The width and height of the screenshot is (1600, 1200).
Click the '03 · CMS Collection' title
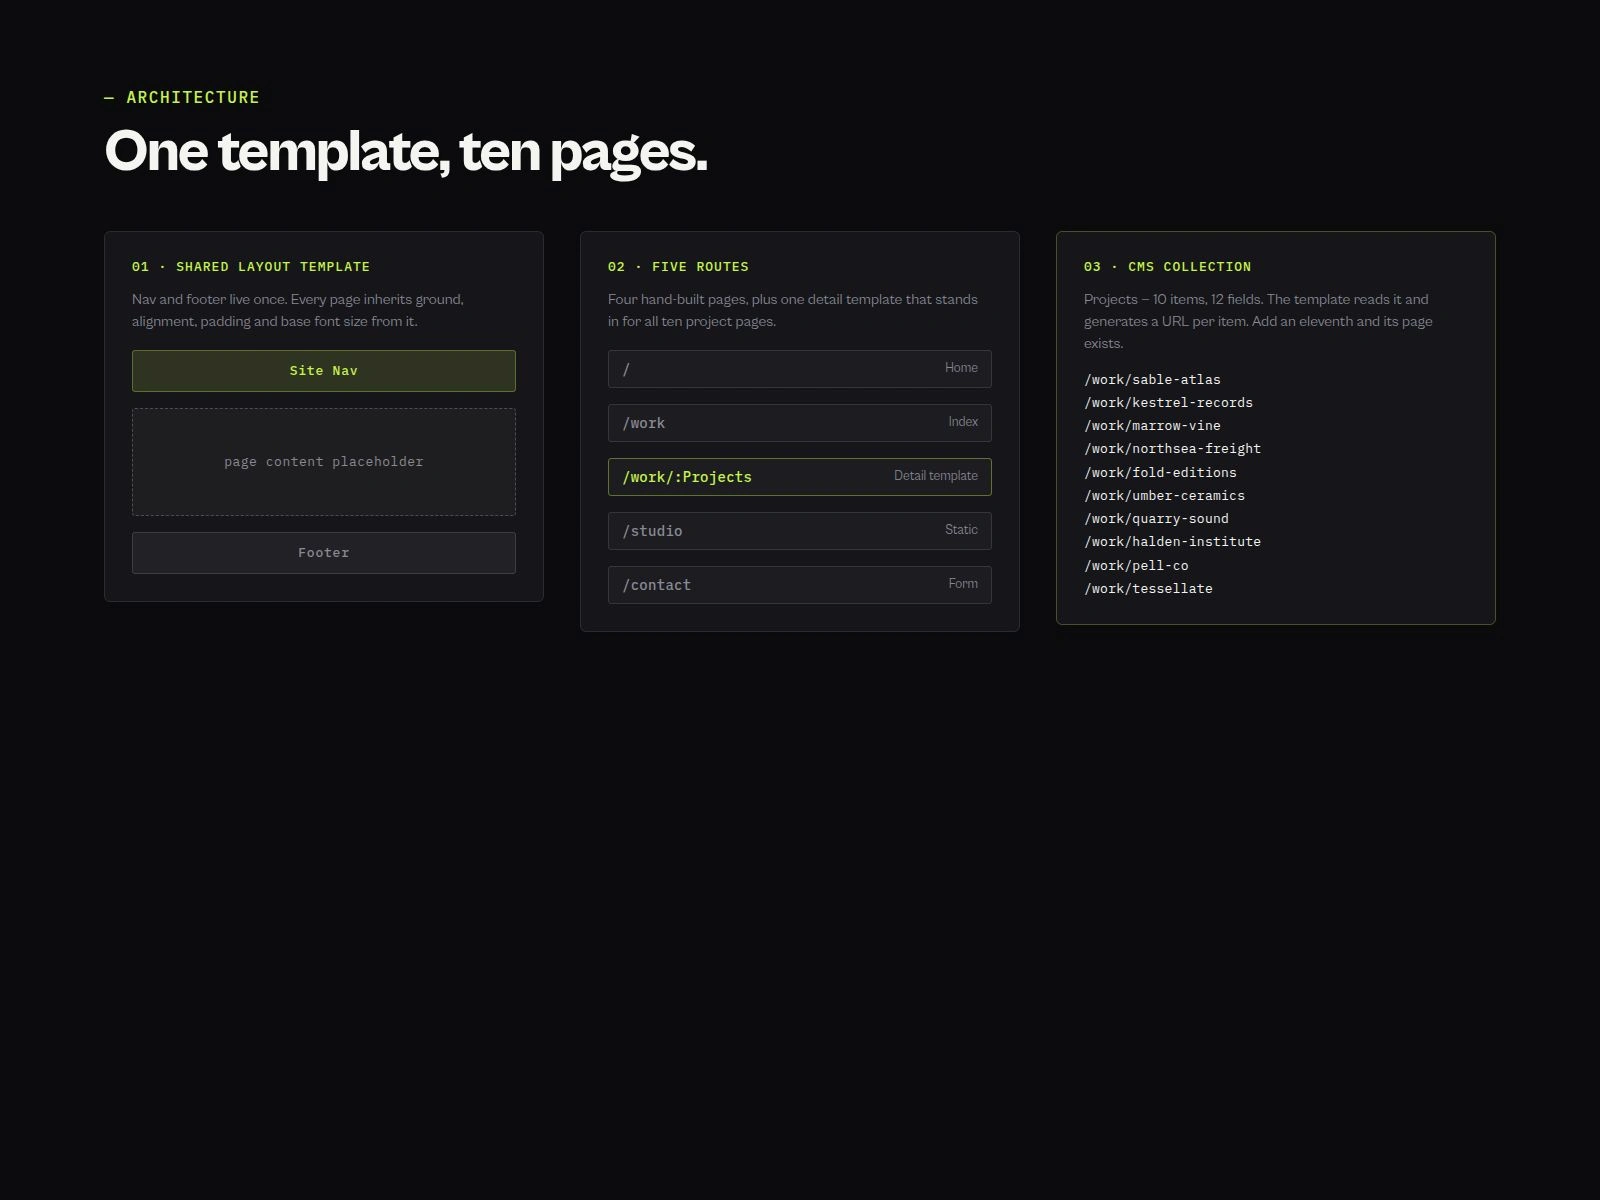click(x=1167, y=267)
